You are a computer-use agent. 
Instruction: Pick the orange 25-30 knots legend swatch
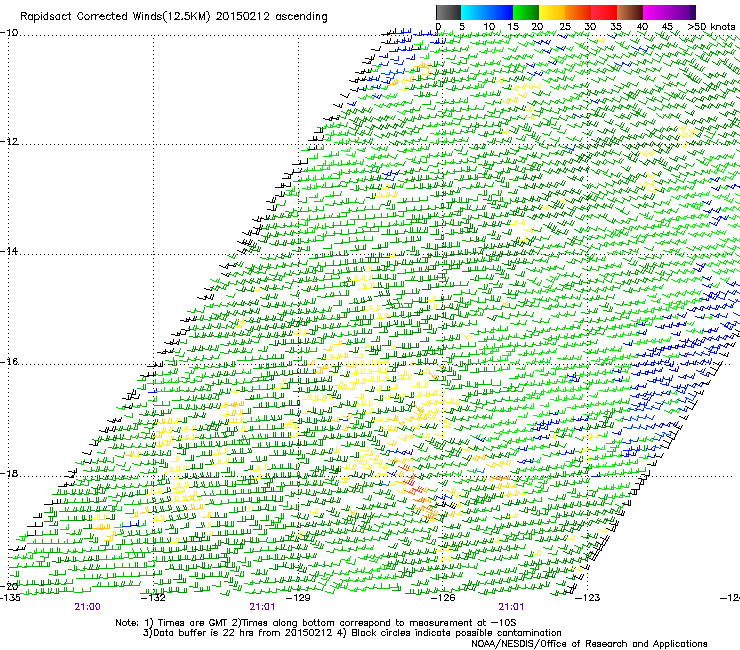pos(578,12)
